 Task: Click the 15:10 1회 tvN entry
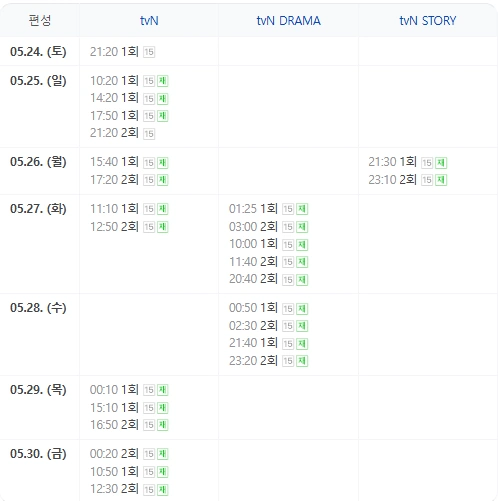tap(114, 408)
